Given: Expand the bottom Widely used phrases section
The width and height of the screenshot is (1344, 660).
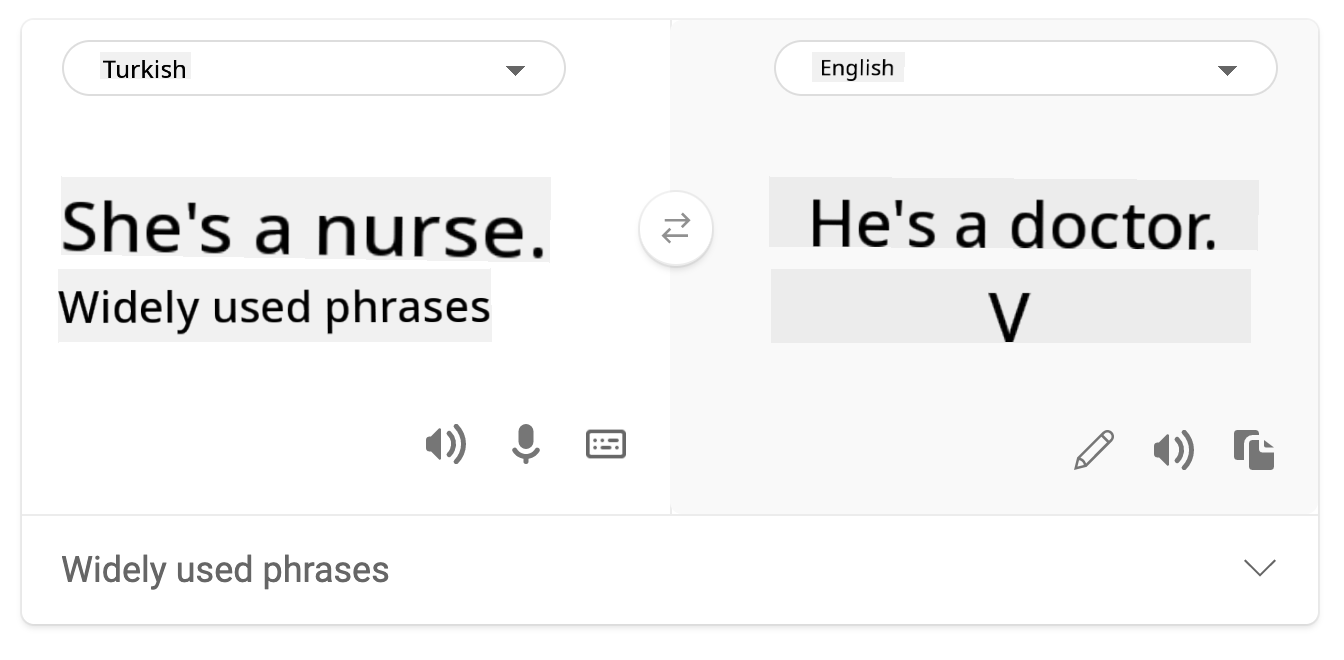Looking at the screenshot, I should [670, 569].
